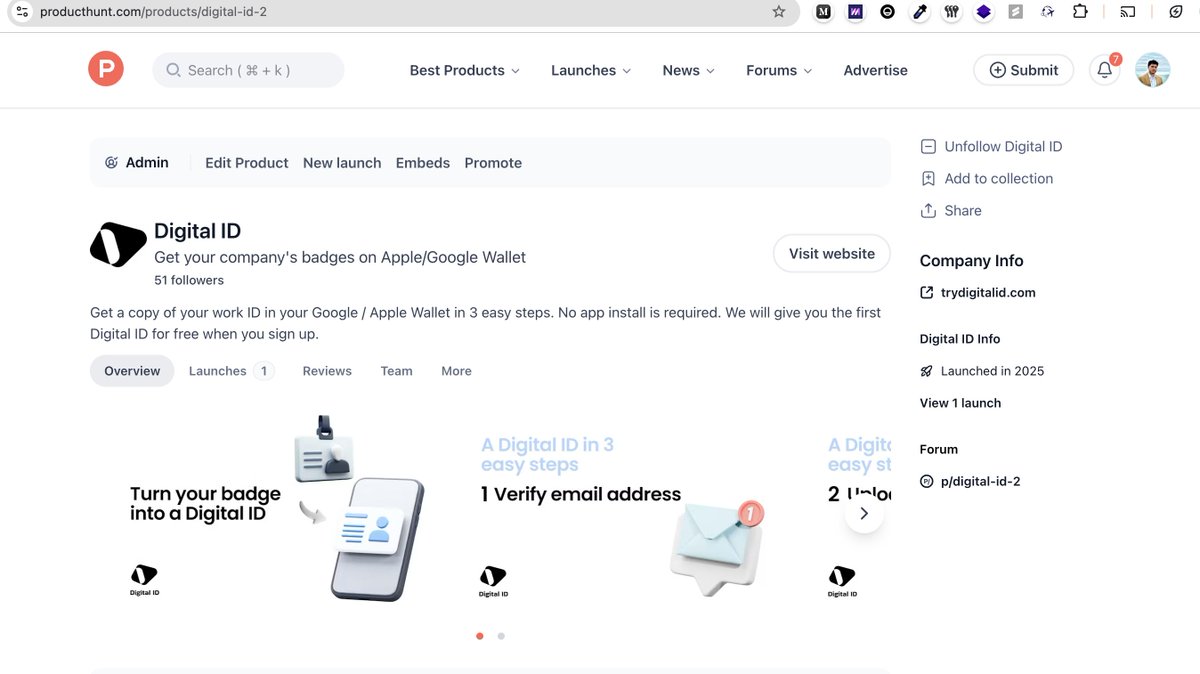Expand the Launches dropdown in navbar
The image size is (1200, 674).
591,70
